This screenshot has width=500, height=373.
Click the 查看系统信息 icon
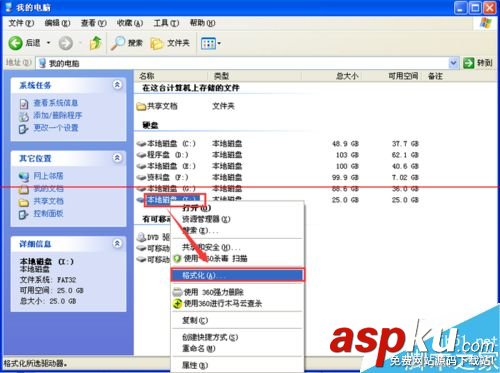pyautogui.click(x=24, y=104)
